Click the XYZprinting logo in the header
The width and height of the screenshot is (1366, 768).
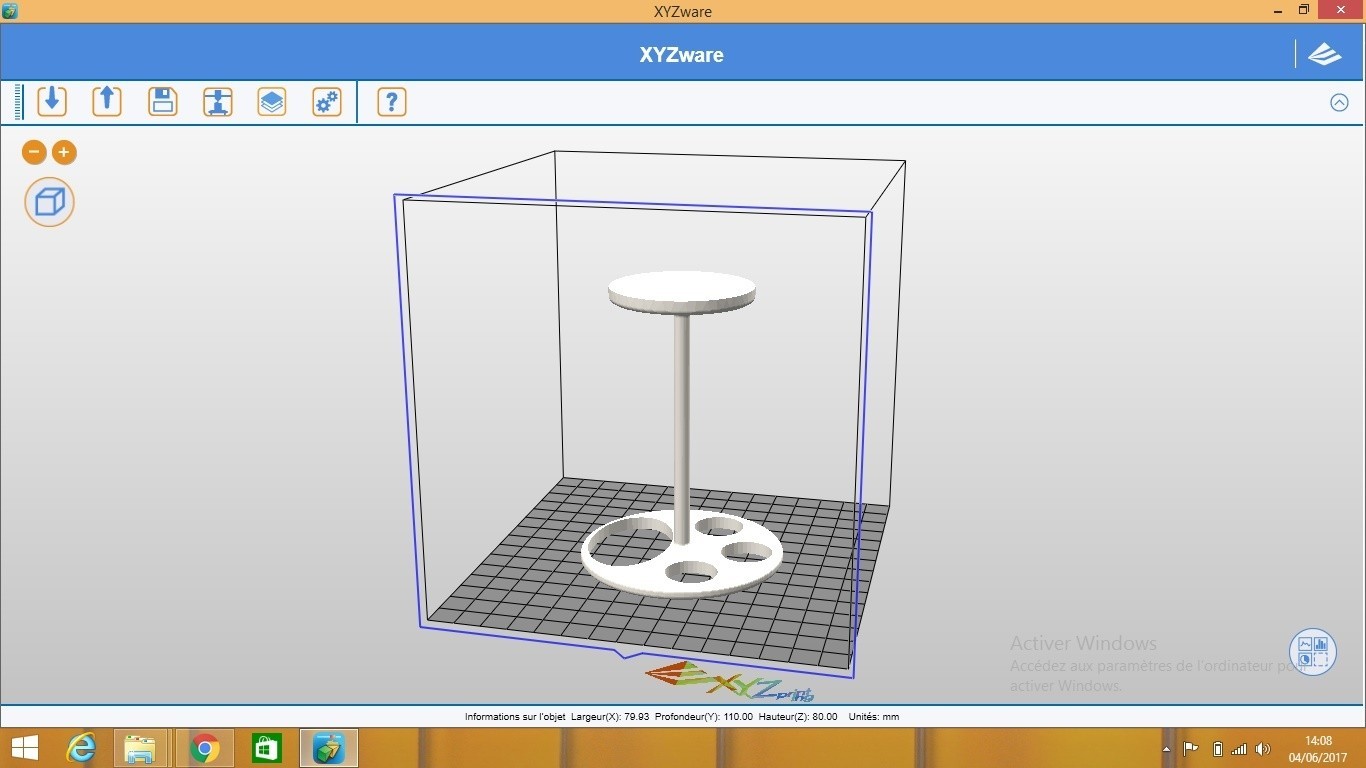pos(1325,54)
